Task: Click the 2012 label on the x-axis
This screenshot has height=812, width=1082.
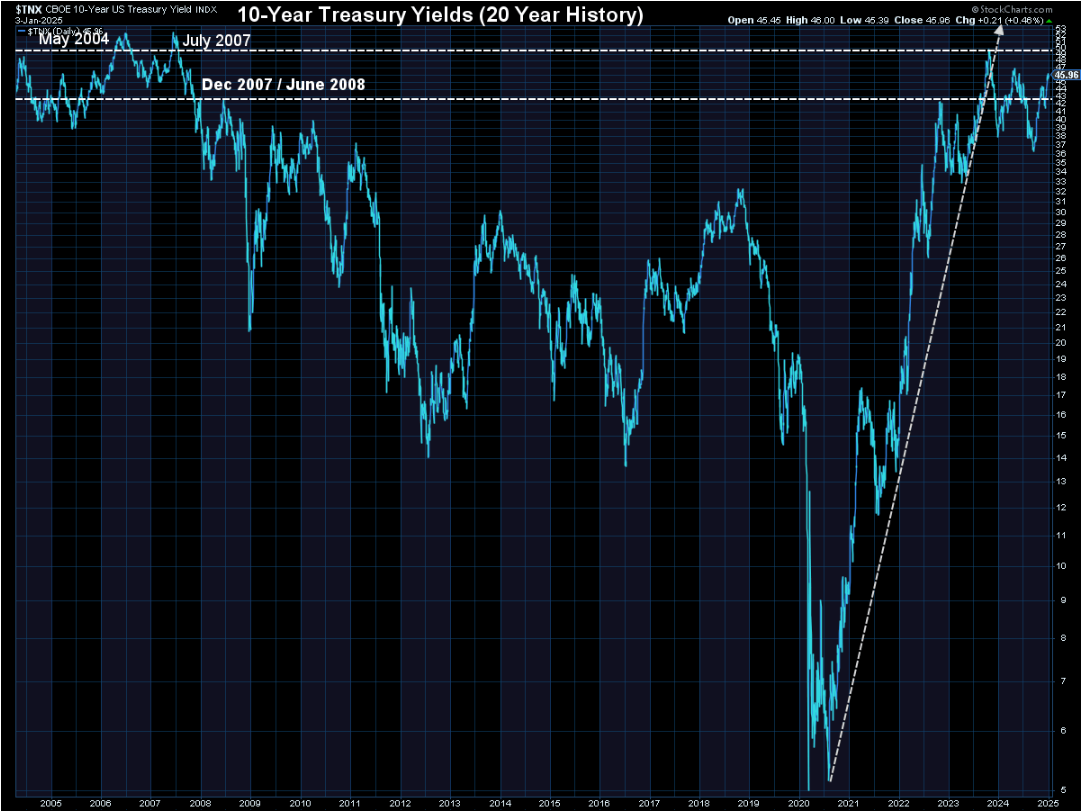Action: pos(400,803)
